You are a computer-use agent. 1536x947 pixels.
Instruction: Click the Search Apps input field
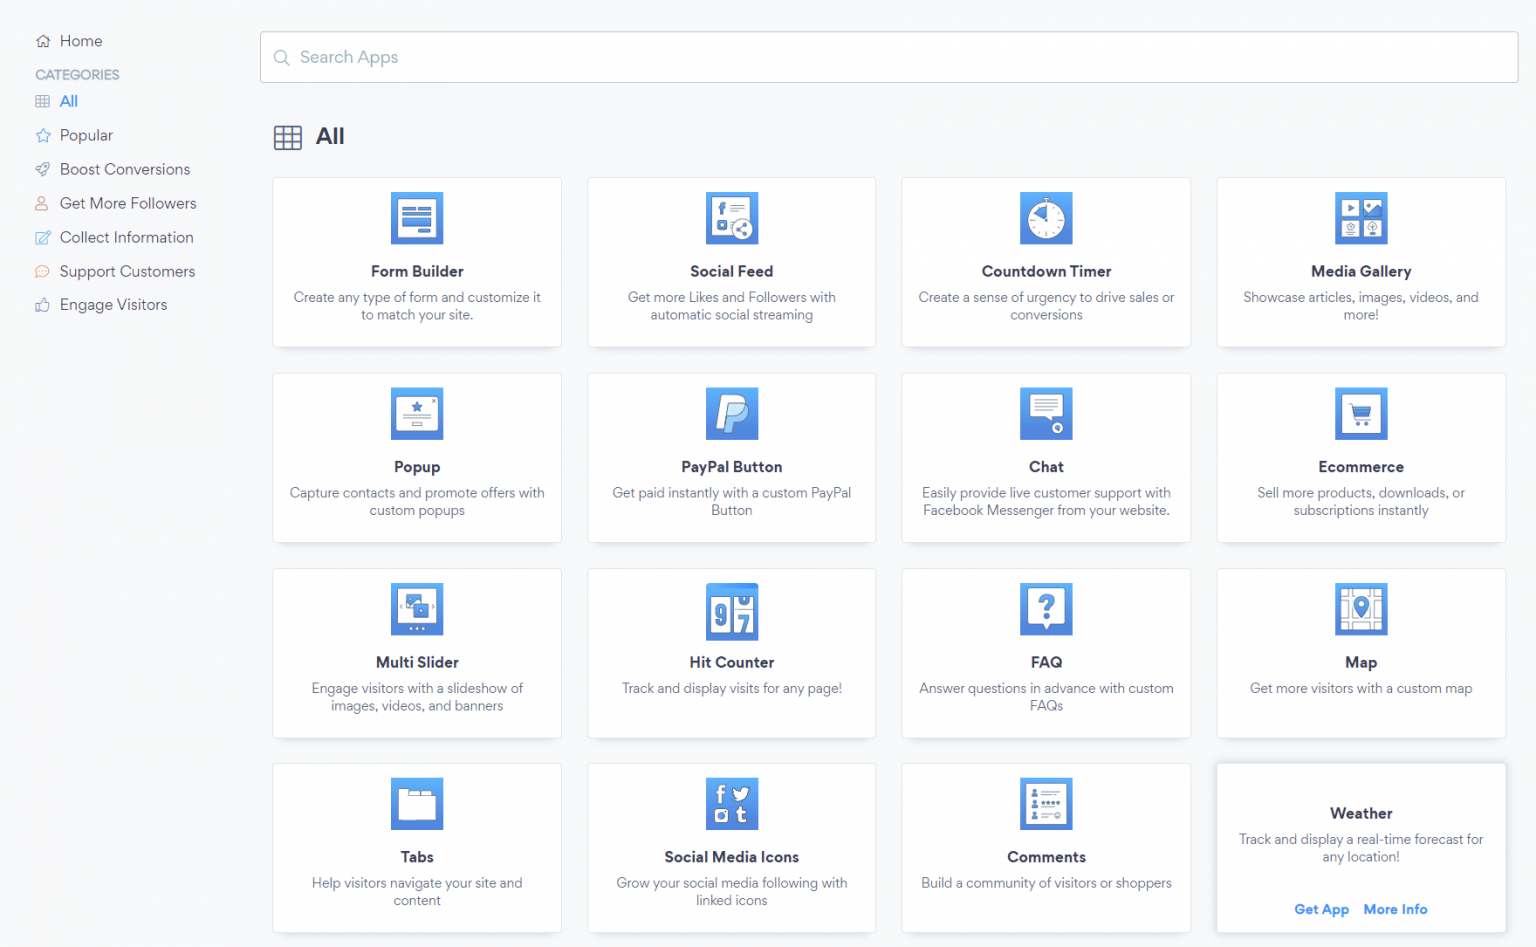888,57
